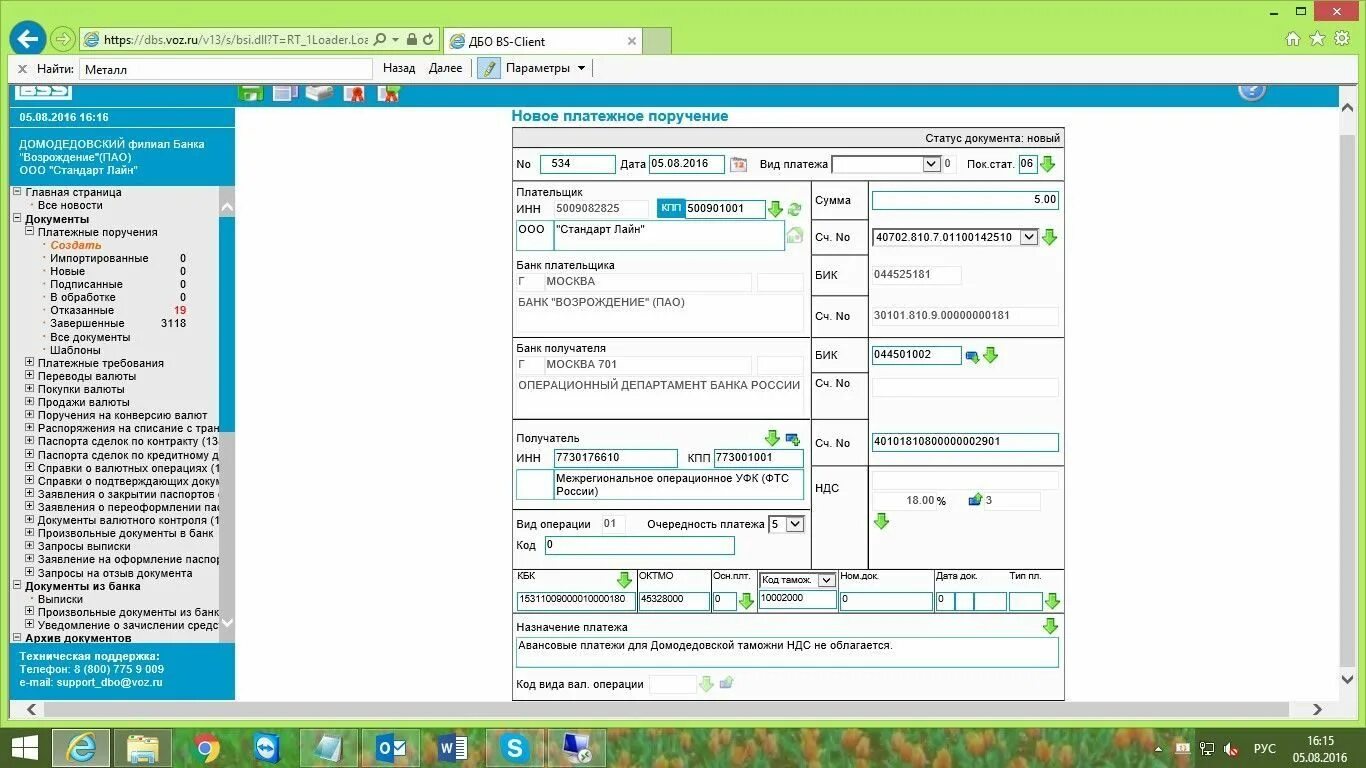Click the refresh button in address bar
The image size is (1366, 768).
click(428, 40)
